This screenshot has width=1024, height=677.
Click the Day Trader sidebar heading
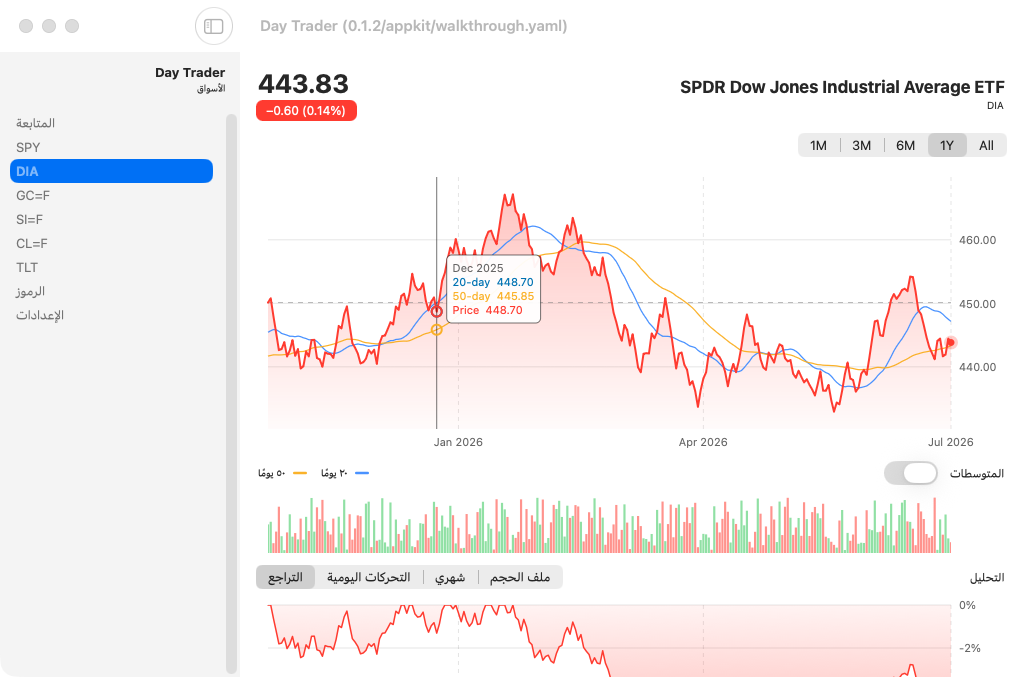point(190,72)
